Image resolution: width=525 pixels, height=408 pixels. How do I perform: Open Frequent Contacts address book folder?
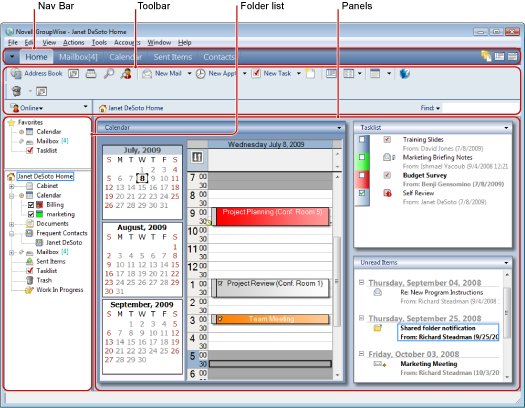57,233
